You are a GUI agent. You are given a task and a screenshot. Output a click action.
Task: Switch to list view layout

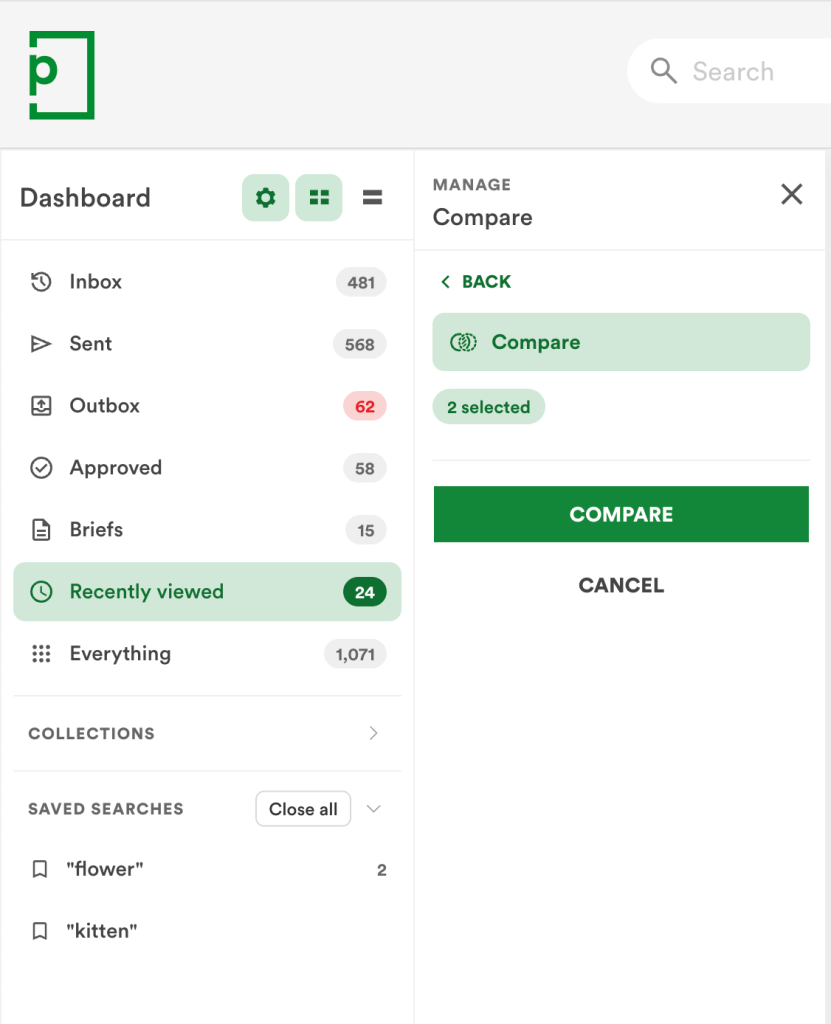(372, 197)
